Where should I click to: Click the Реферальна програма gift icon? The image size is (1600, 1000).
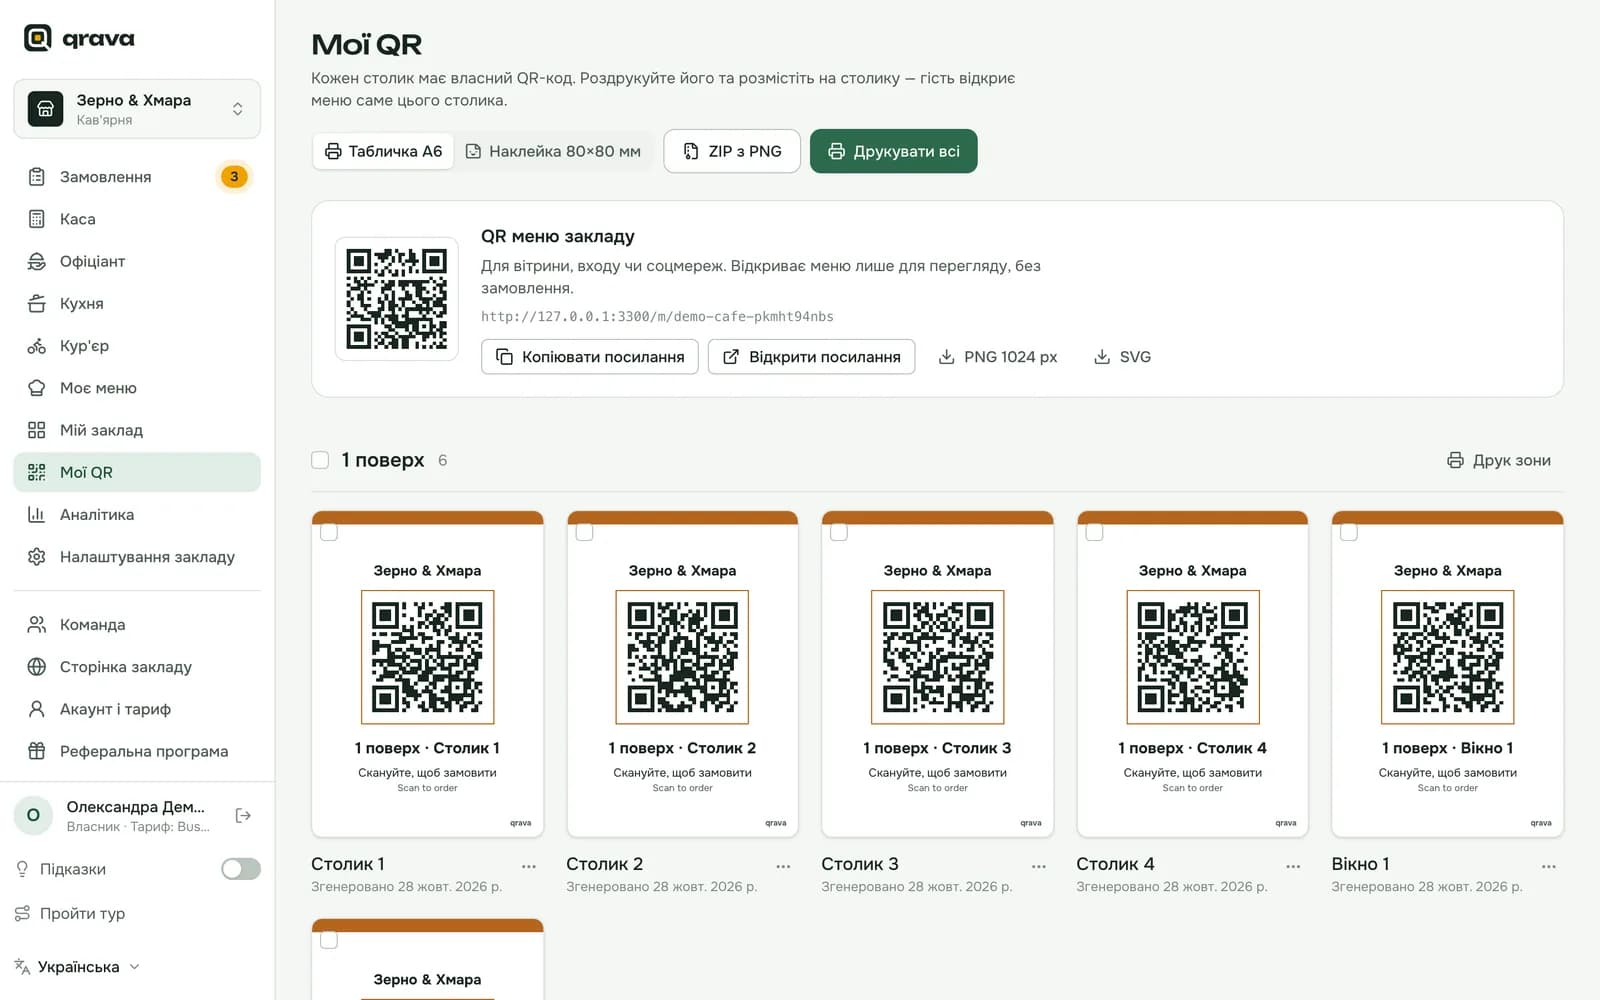37,751
